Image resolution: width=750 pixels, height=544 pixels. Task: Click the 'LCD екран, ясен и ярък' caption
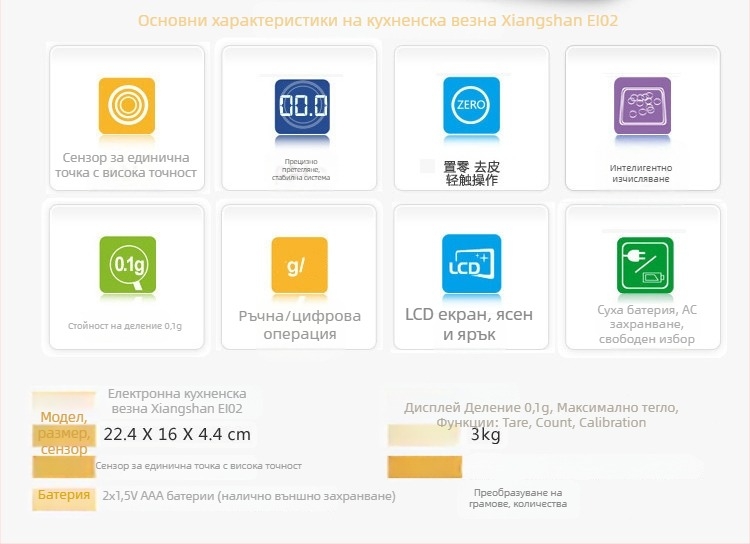tap(469, 324)
